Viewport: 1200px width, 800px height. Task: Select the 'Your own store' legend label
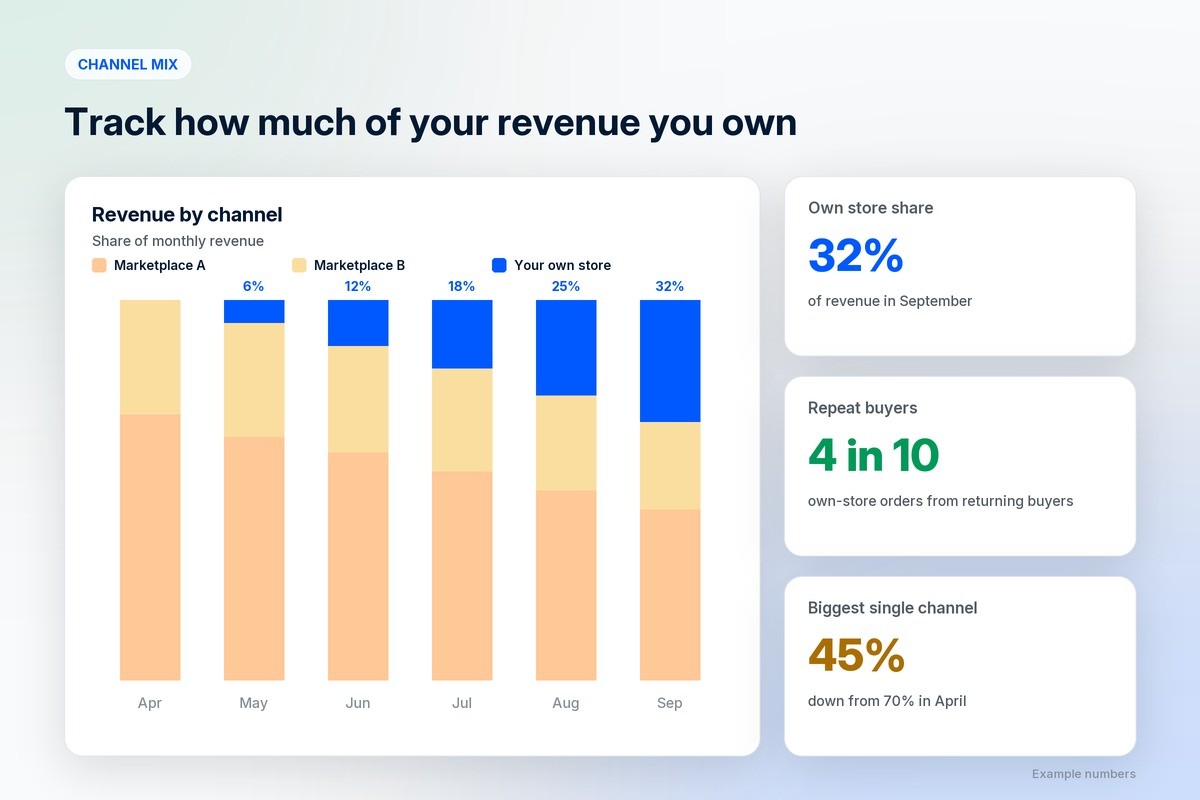[x=563, y=265]
